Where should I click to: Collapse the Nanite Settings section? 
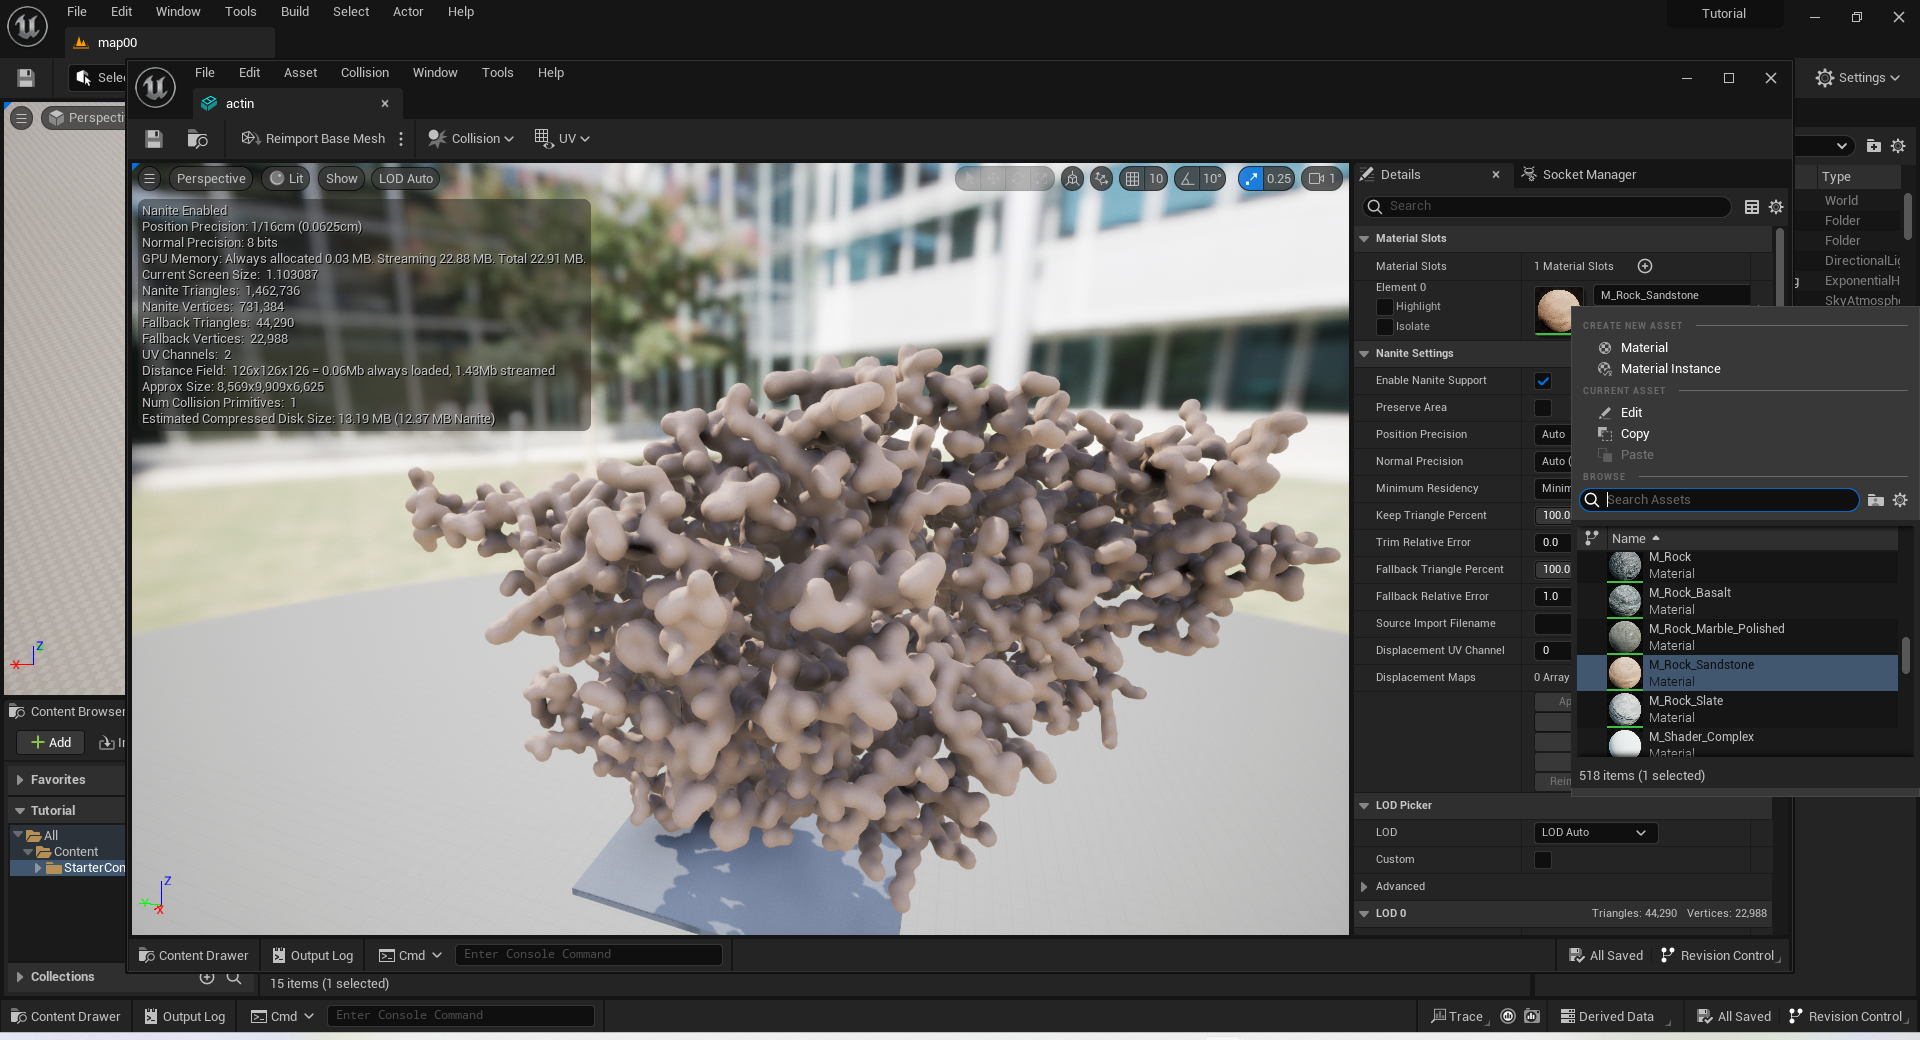coord(1364,354)
